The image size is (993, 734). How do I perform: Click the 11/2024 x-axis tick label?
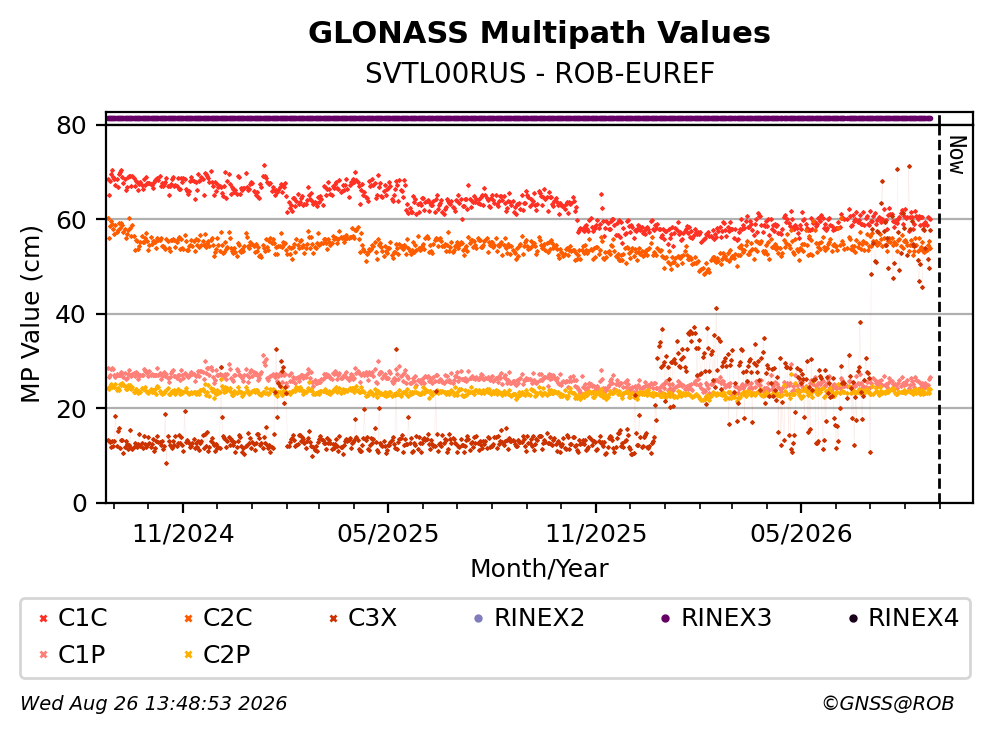[x=183, y=534]
